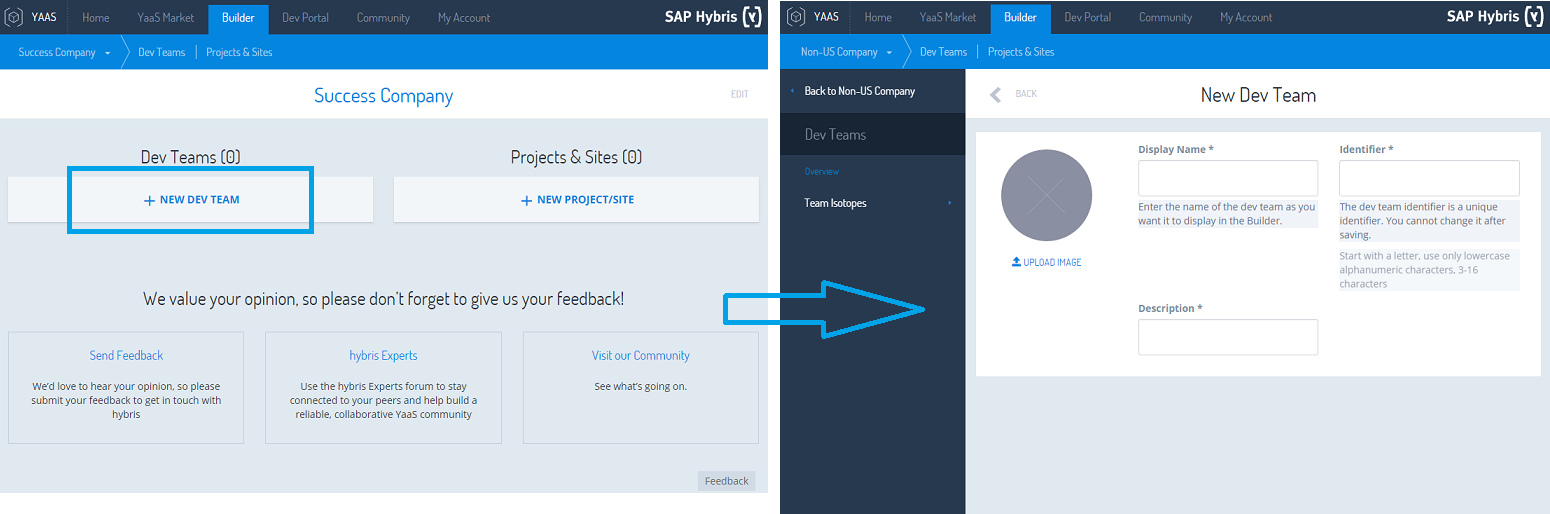
Task: Click the EDIT link next to Success Company title
Action: 739,94
